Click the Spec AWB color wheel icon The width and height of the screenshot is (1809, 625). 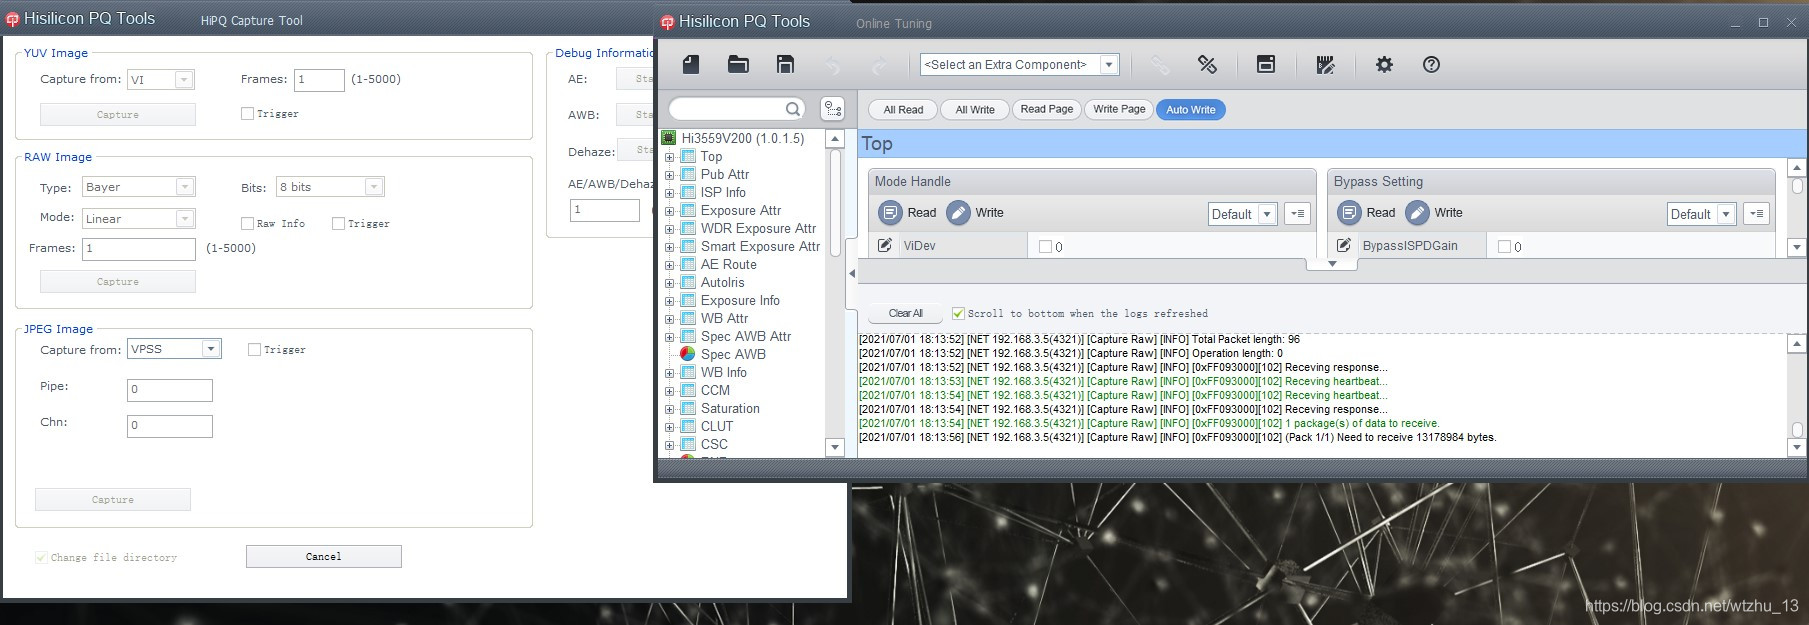pos(688,354)
